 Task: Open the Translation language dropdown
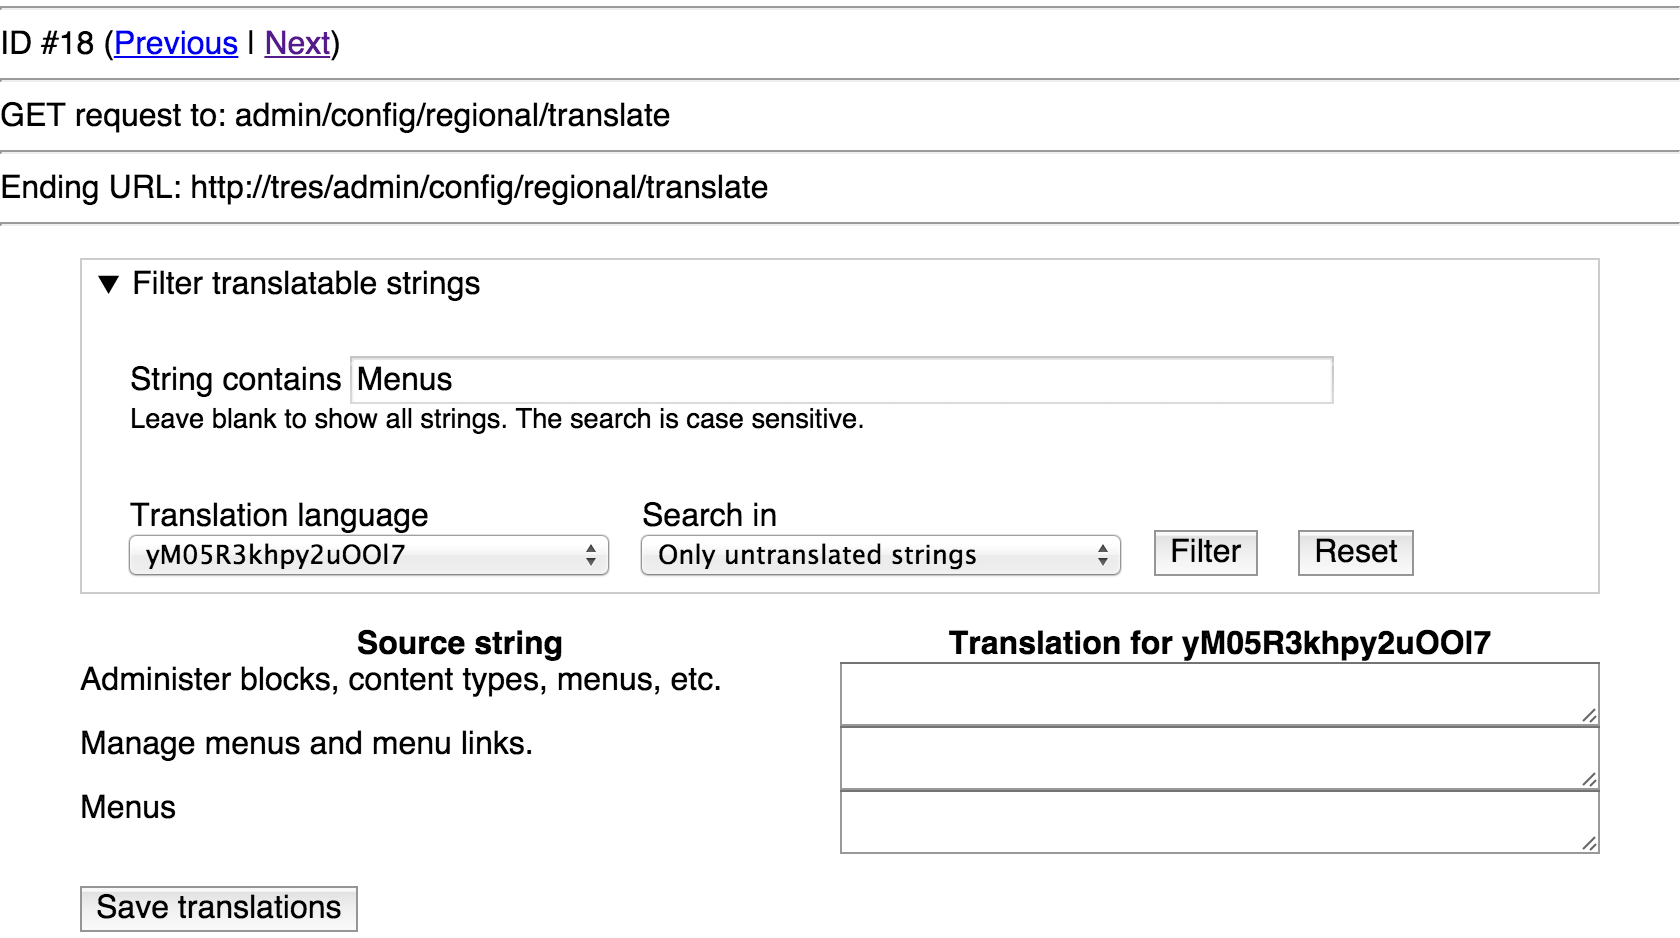[x=368, y=555]
